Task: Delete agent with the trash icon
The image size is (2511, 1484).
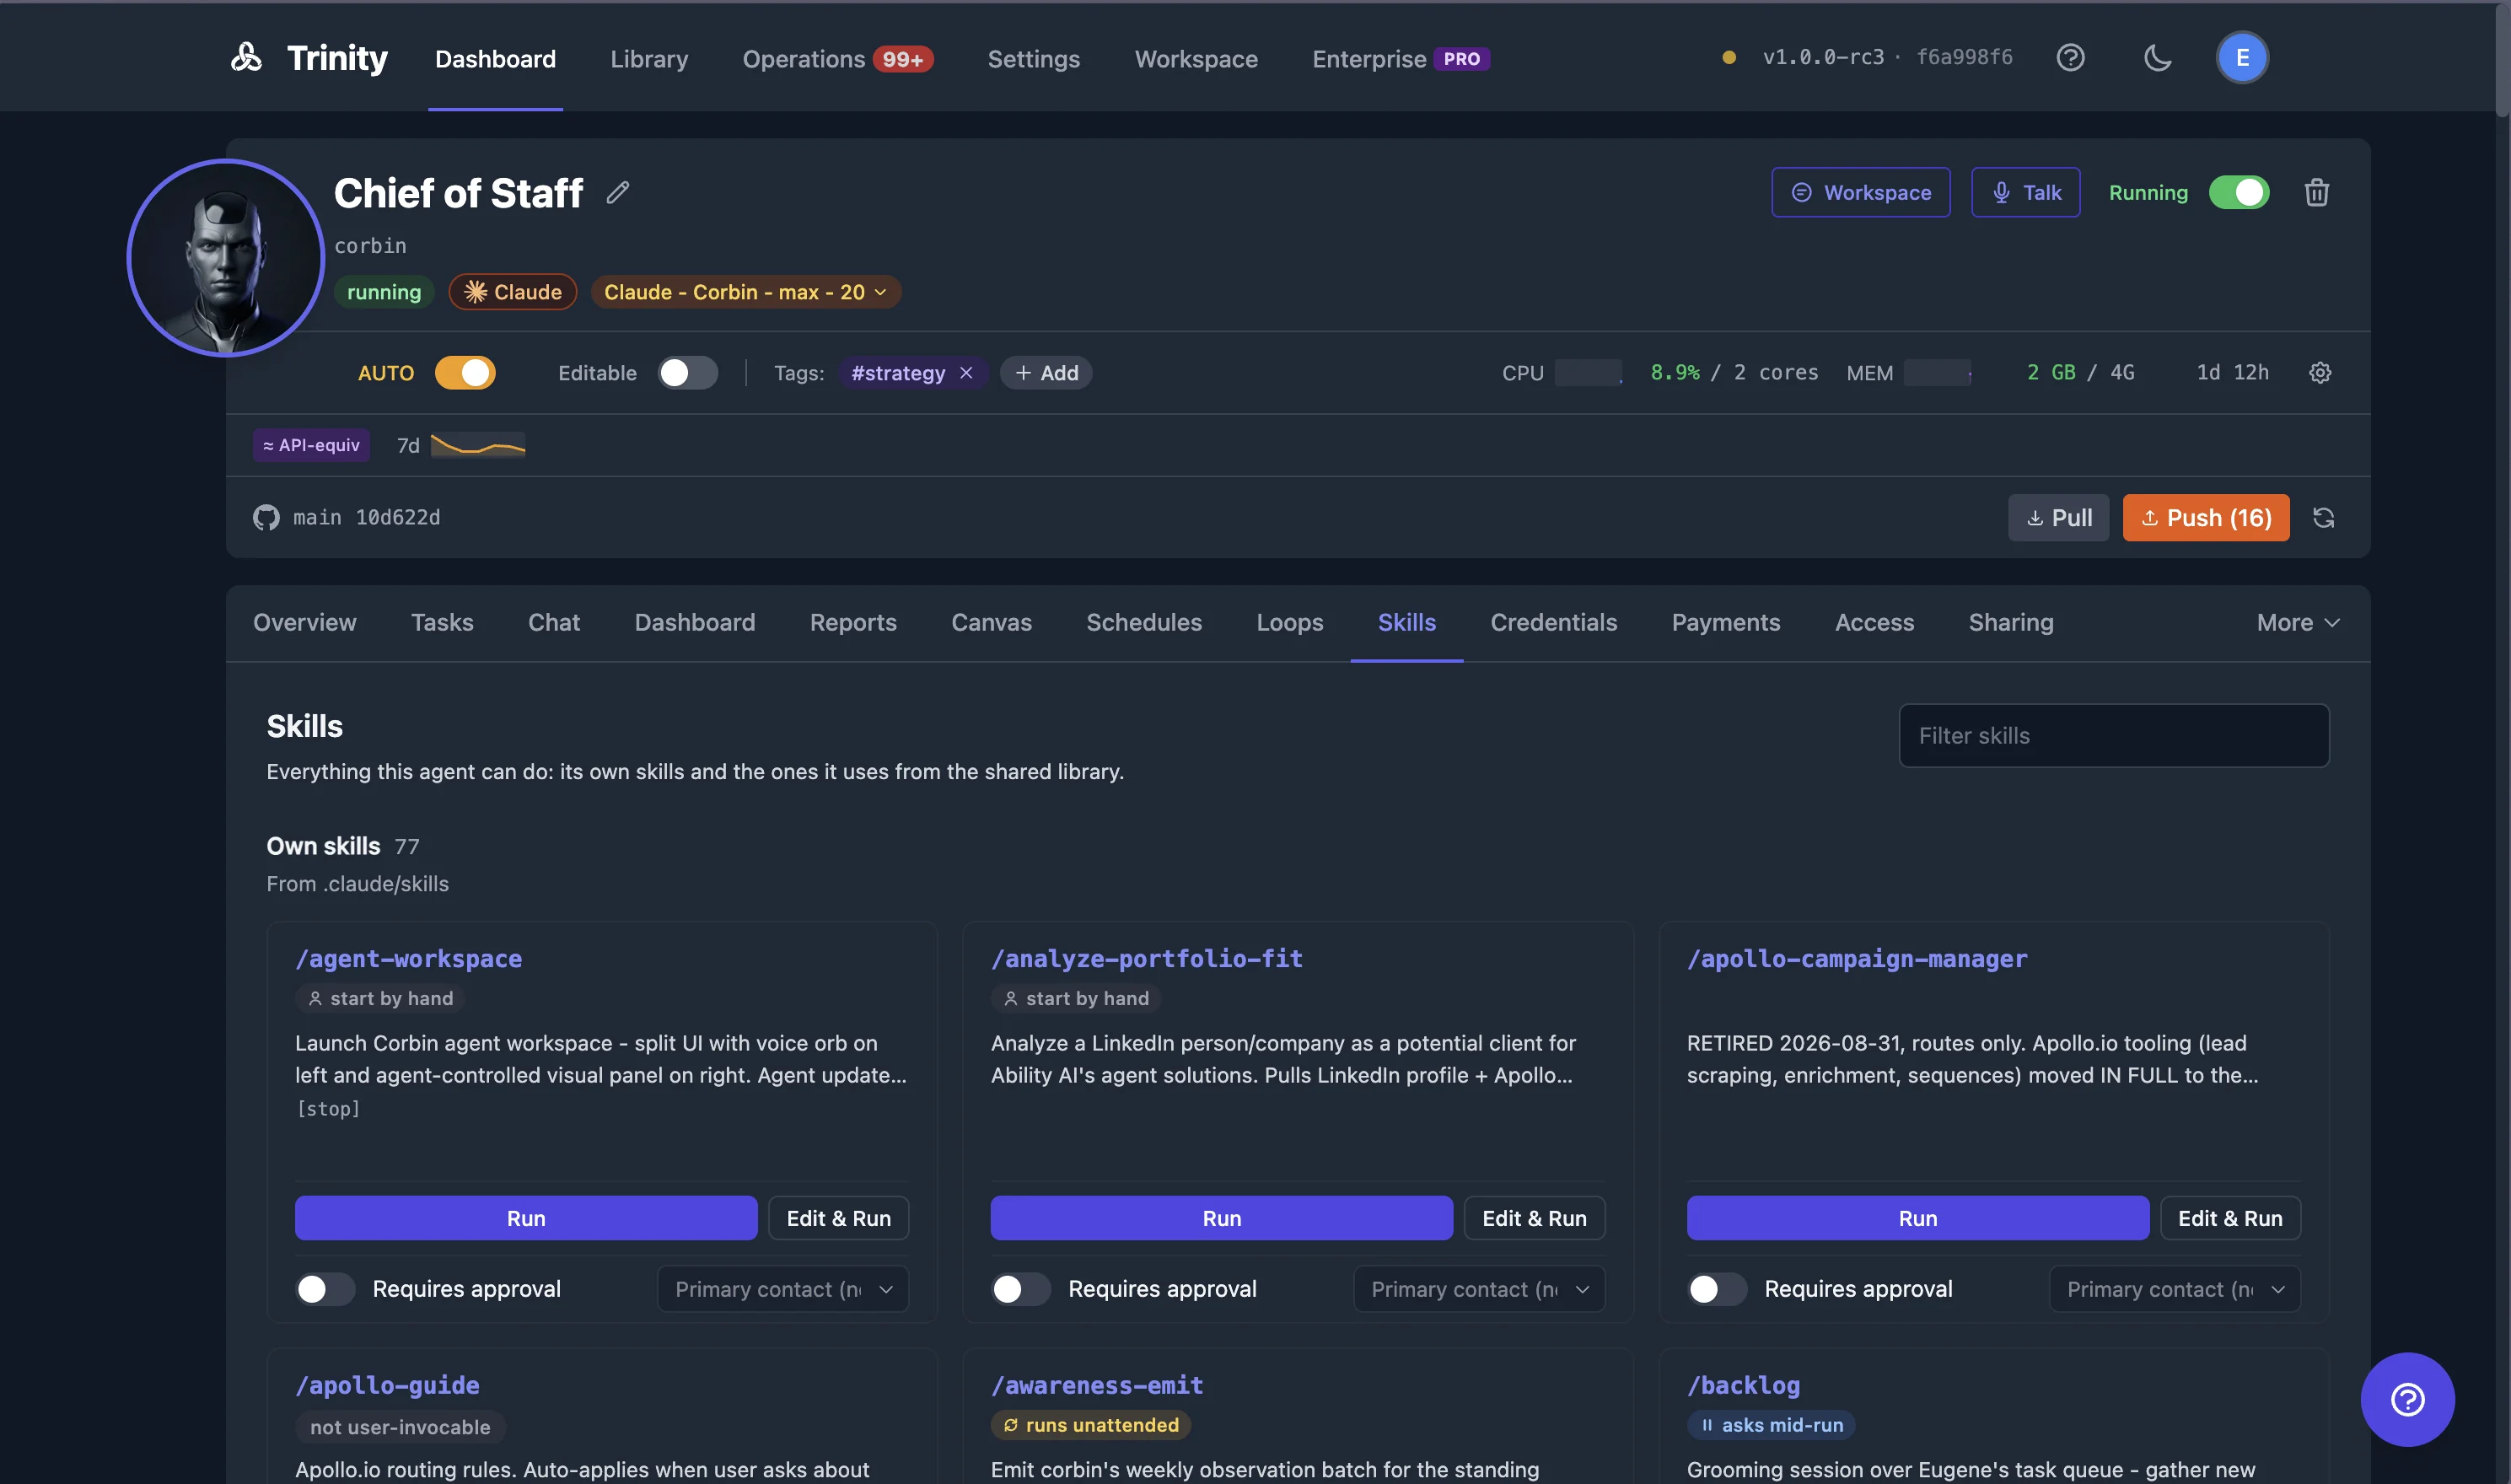Action: click(2317, 192)
